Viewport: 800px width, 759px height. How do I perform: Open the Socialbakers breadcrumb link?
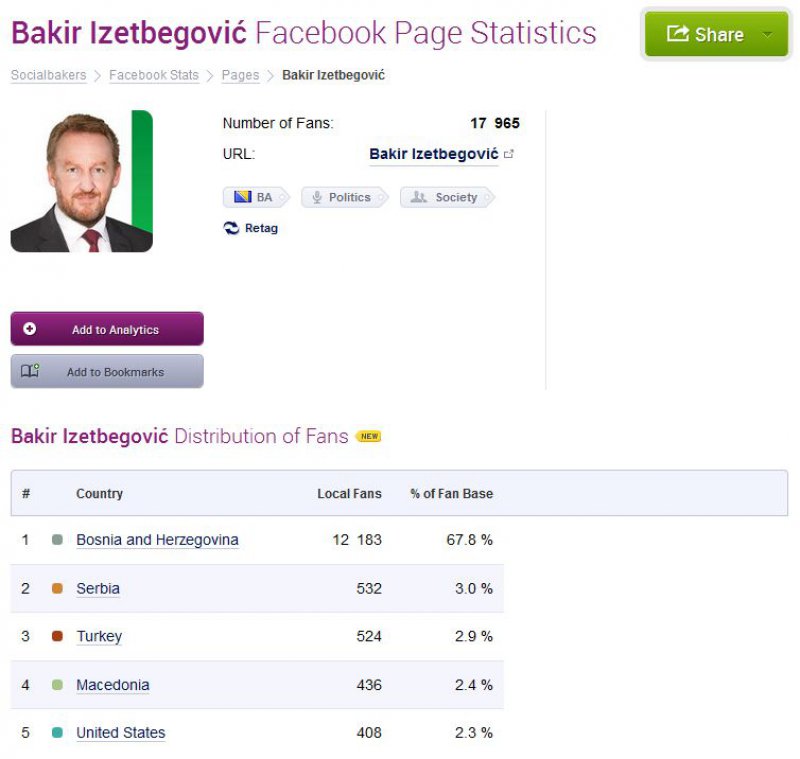point(47,74)
